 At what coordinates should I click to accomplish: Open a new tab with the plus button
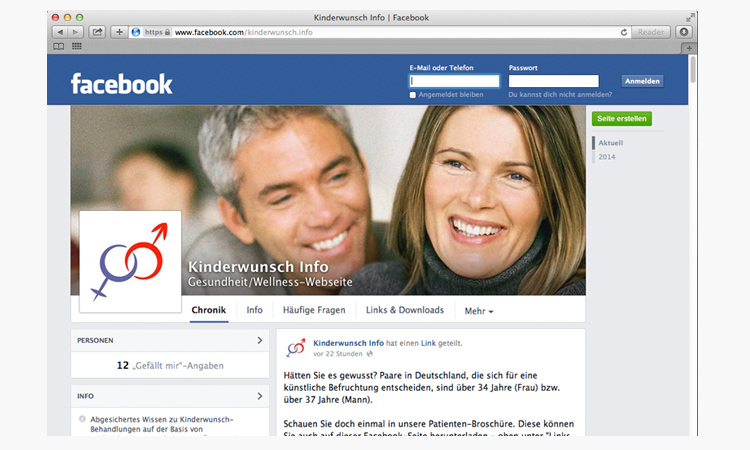(689, 48)
